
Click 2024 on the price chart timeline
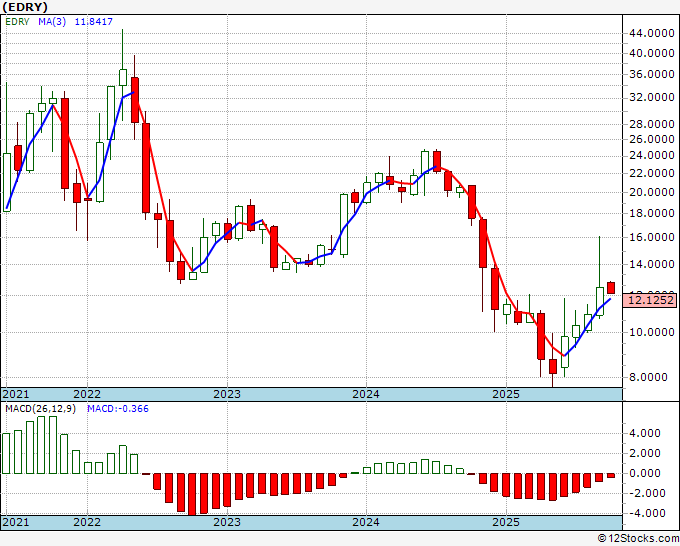(x=366, y=394)
